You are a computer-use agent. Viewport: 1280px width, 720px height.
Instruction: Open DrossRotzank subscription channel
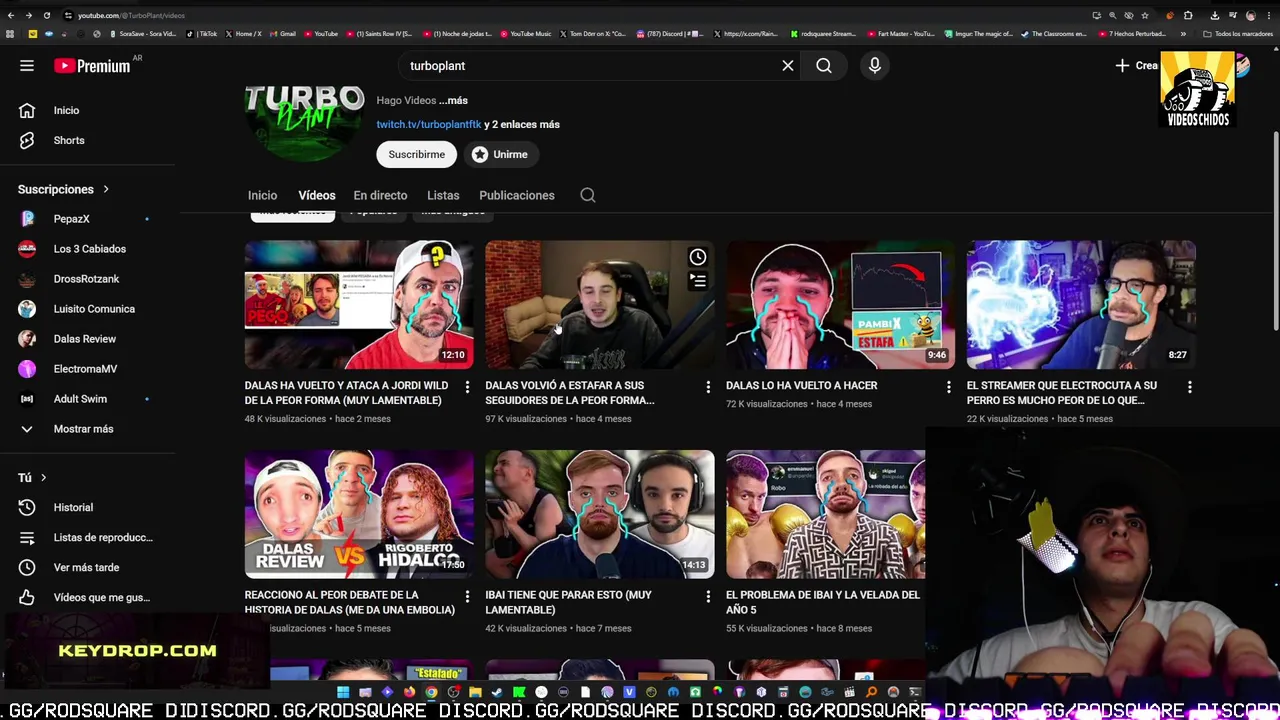pos(86,279)
